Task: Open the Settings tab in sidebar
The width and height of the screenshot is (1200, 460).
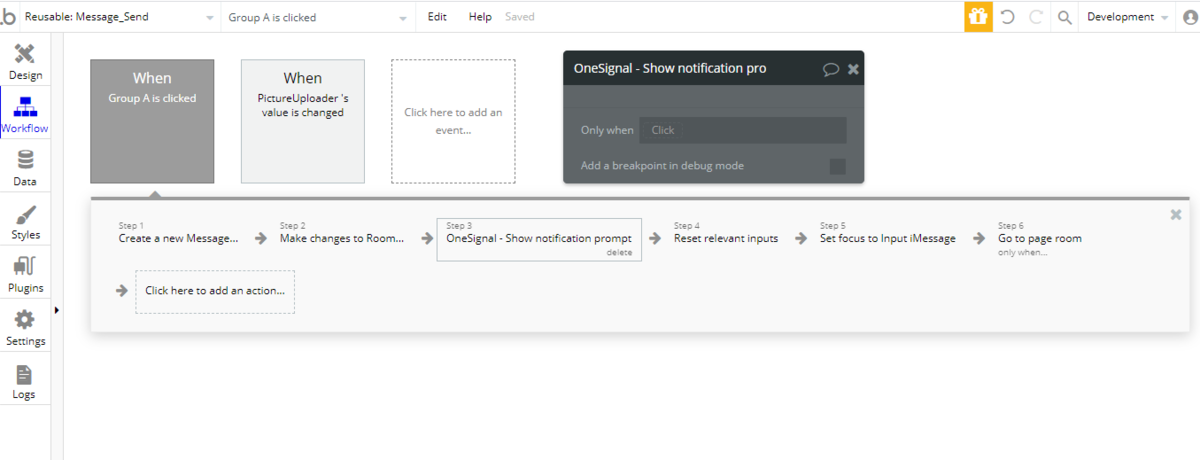Action: point(25,328)
